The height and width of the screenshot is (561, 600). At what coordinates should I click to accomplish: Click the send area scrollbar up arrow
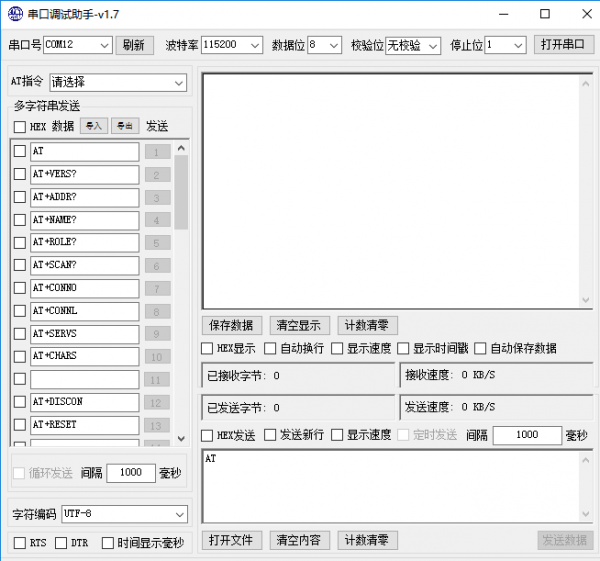click(585, 460)
